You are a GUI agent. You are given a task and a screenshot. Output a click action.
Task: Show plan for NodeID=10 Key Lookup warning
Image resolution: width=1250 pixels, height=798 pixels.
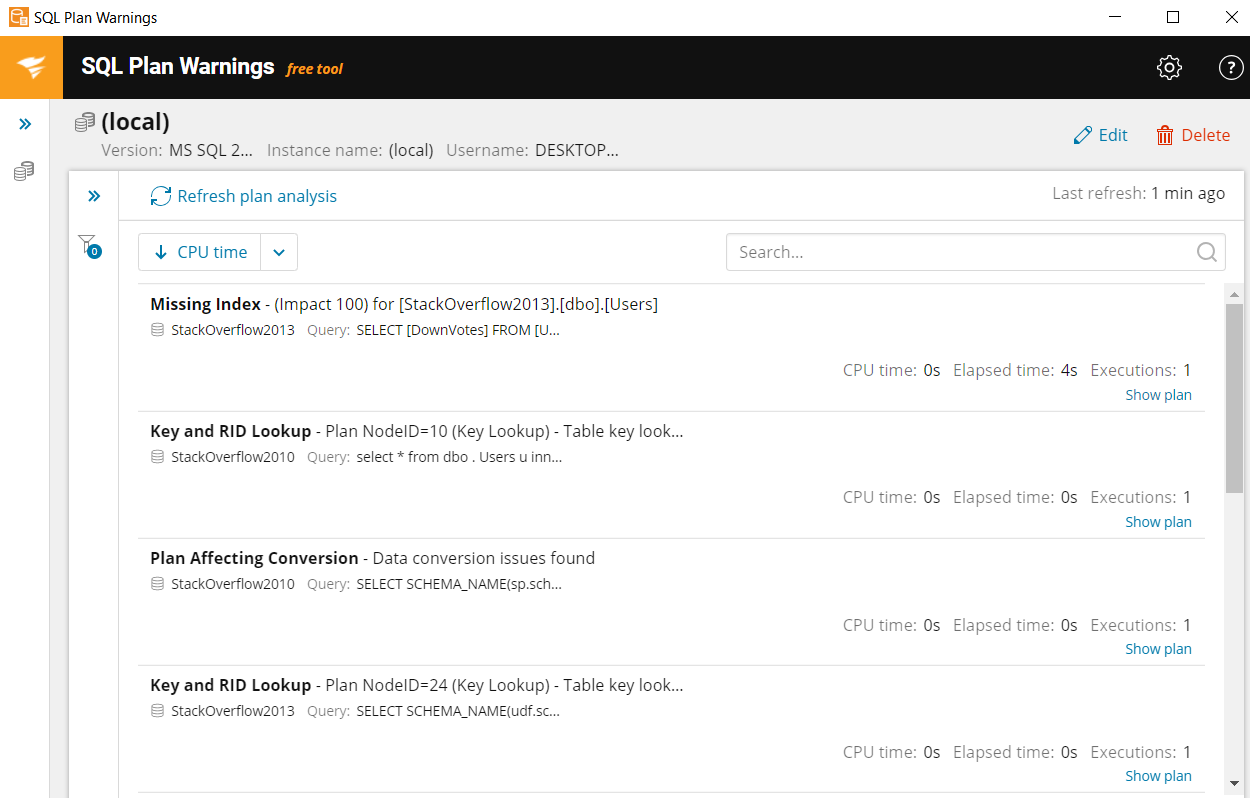tap(1158, 522)
